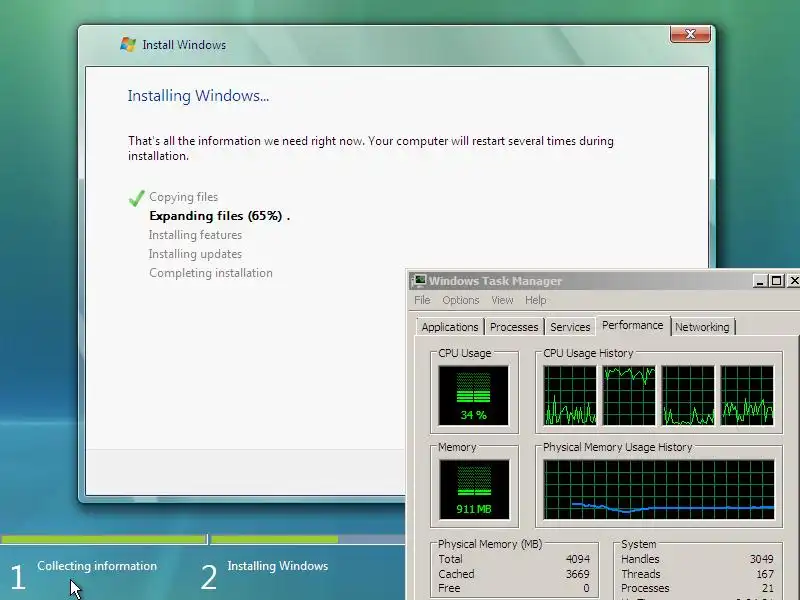Click the Installing Windows progress bar
800x600 pixels.
[308, 539]
